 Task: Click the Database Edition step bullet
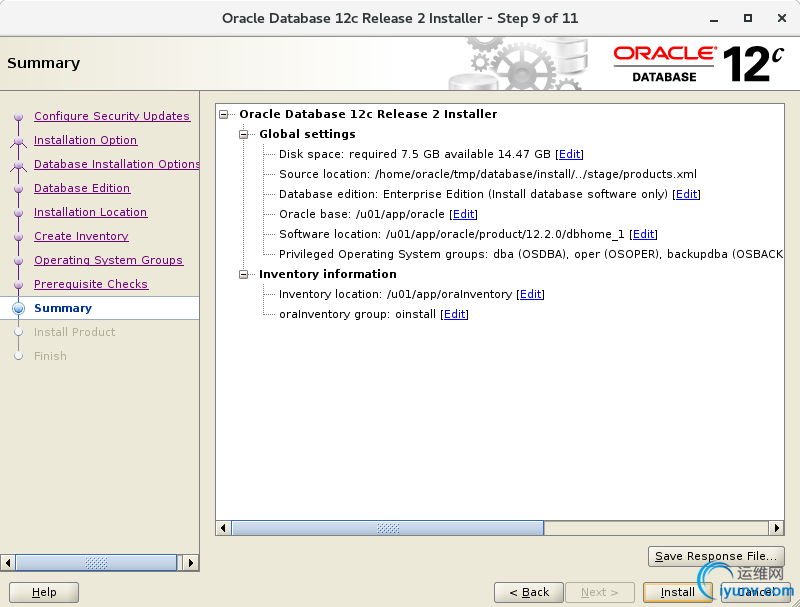[19, 189]
